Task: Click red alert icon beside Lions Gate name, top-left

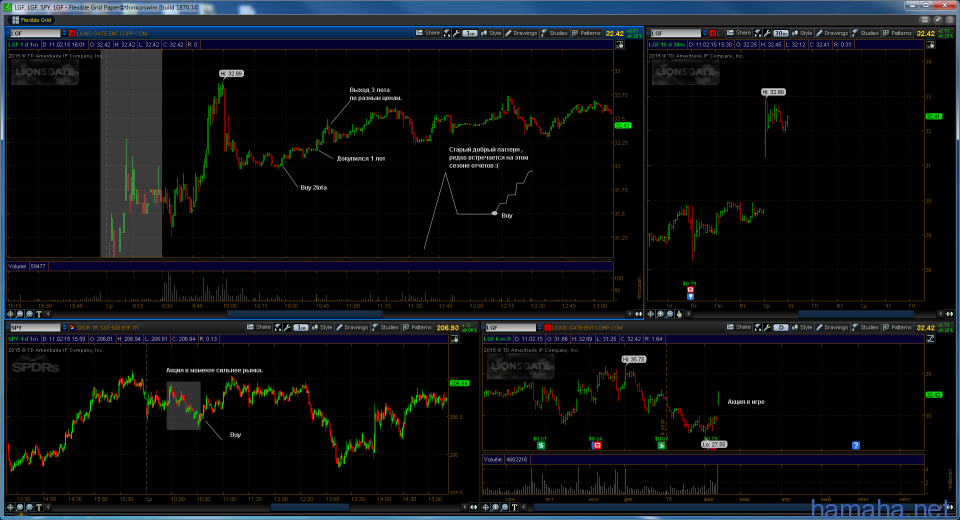Action: (72, 33)
